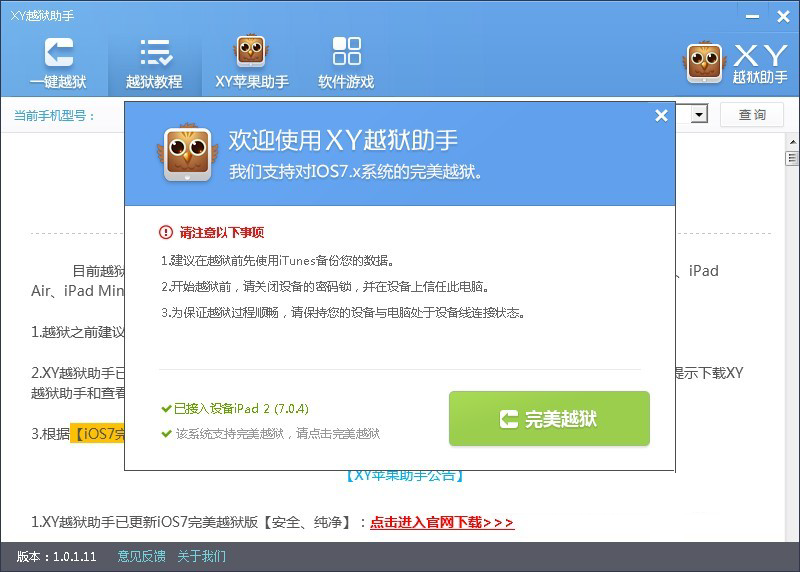Click the 【XY苹果助手公告】 heading
The image size is (800, 572).
[x=405, y=476]
